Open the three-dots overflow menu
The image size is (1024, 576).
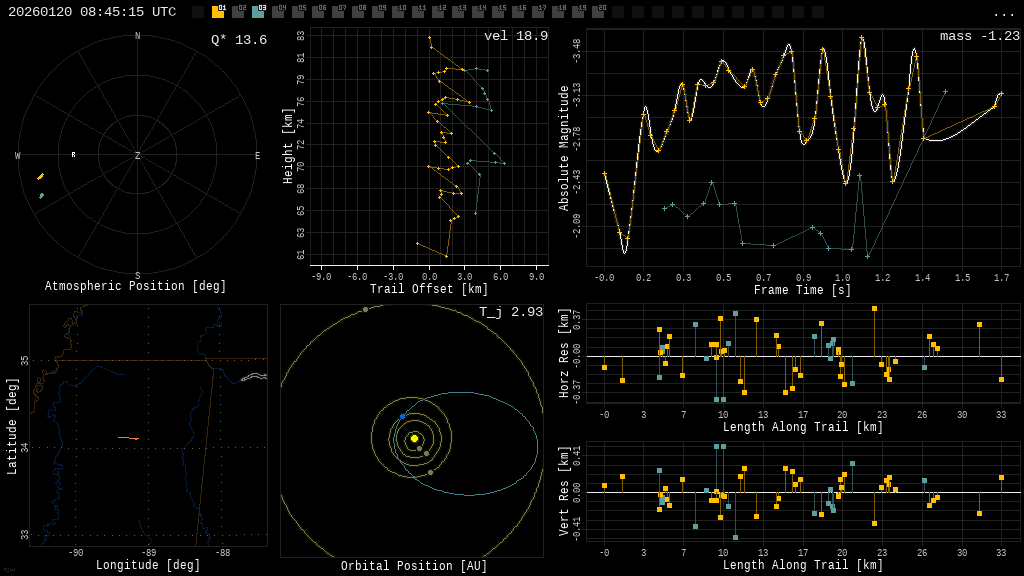pos(1004,12)
